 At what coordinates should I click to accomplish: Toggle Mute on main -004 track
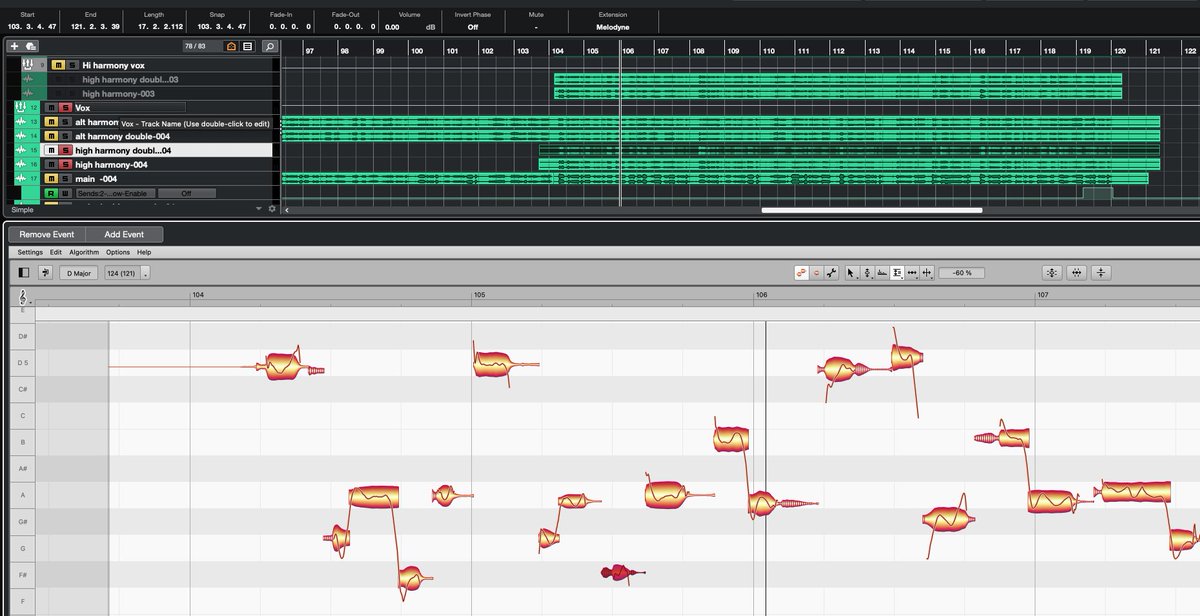52,178
